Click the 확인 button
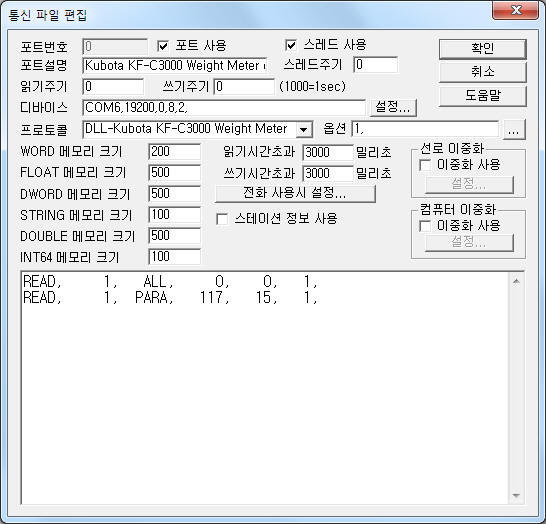Viewport: 546px width, 524px height. (x=483, y=49)
